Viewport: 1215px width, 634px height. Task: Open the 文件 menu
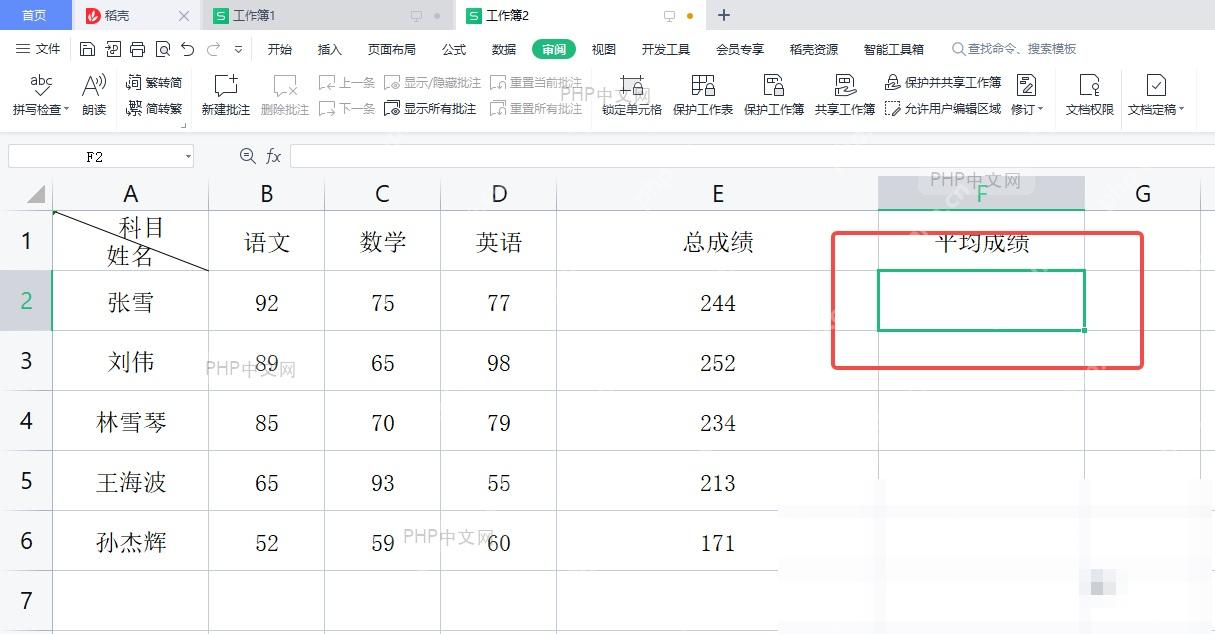click(38, 49)
